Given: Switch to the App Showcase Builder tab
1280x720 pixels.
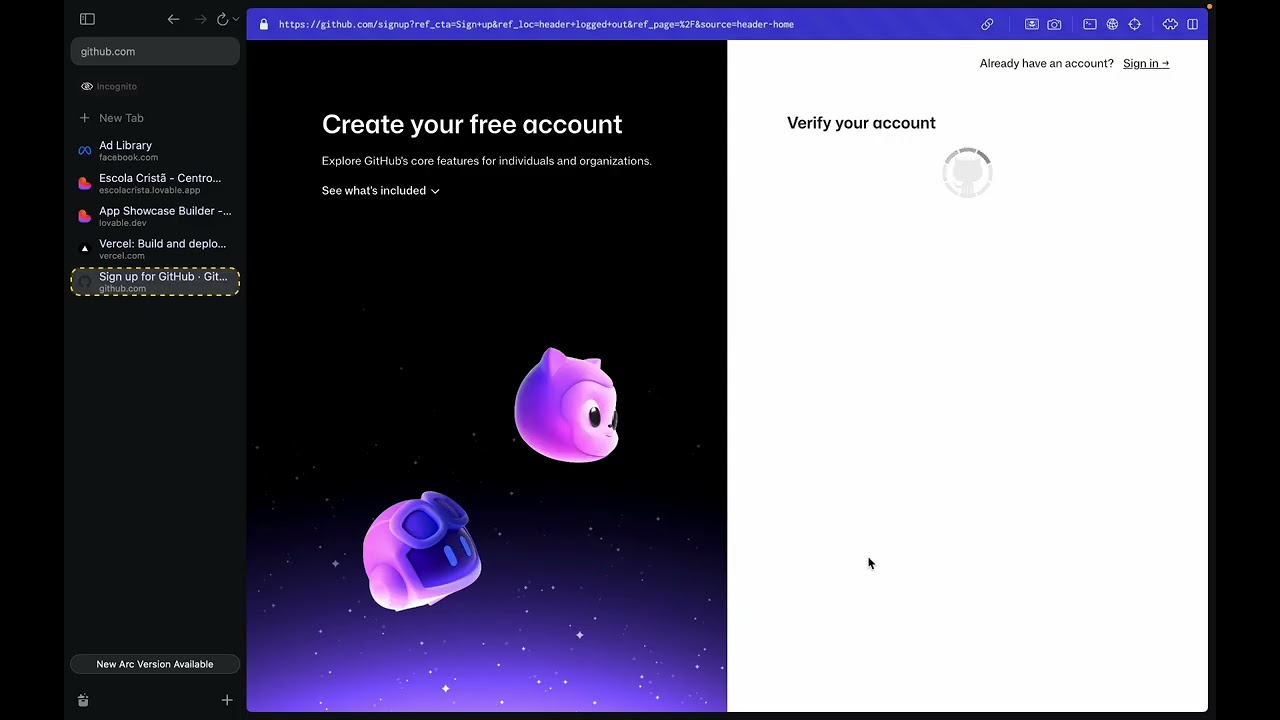Looking at the screenshot, I should [x=155, y=216].
